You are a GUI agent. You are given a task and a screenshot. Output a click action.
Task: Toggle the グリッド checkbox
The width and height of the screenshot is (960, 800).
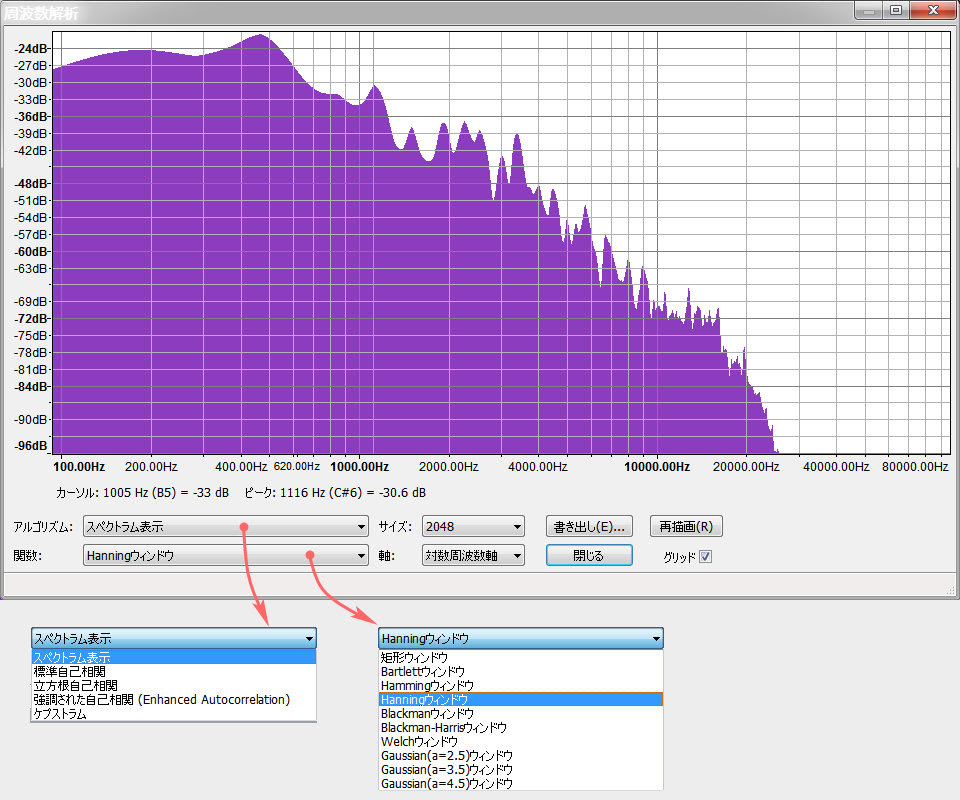tap(705, 556)
